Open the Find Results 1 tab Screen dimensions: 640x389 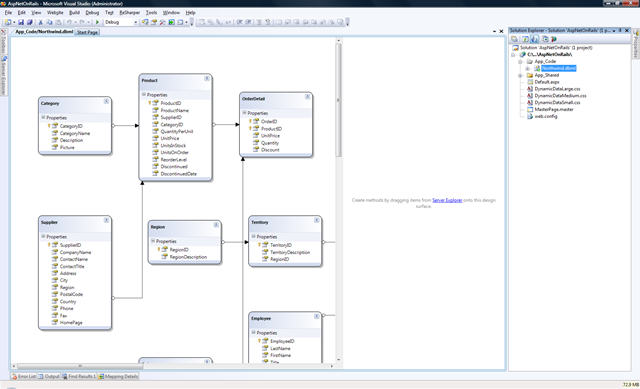79,376
